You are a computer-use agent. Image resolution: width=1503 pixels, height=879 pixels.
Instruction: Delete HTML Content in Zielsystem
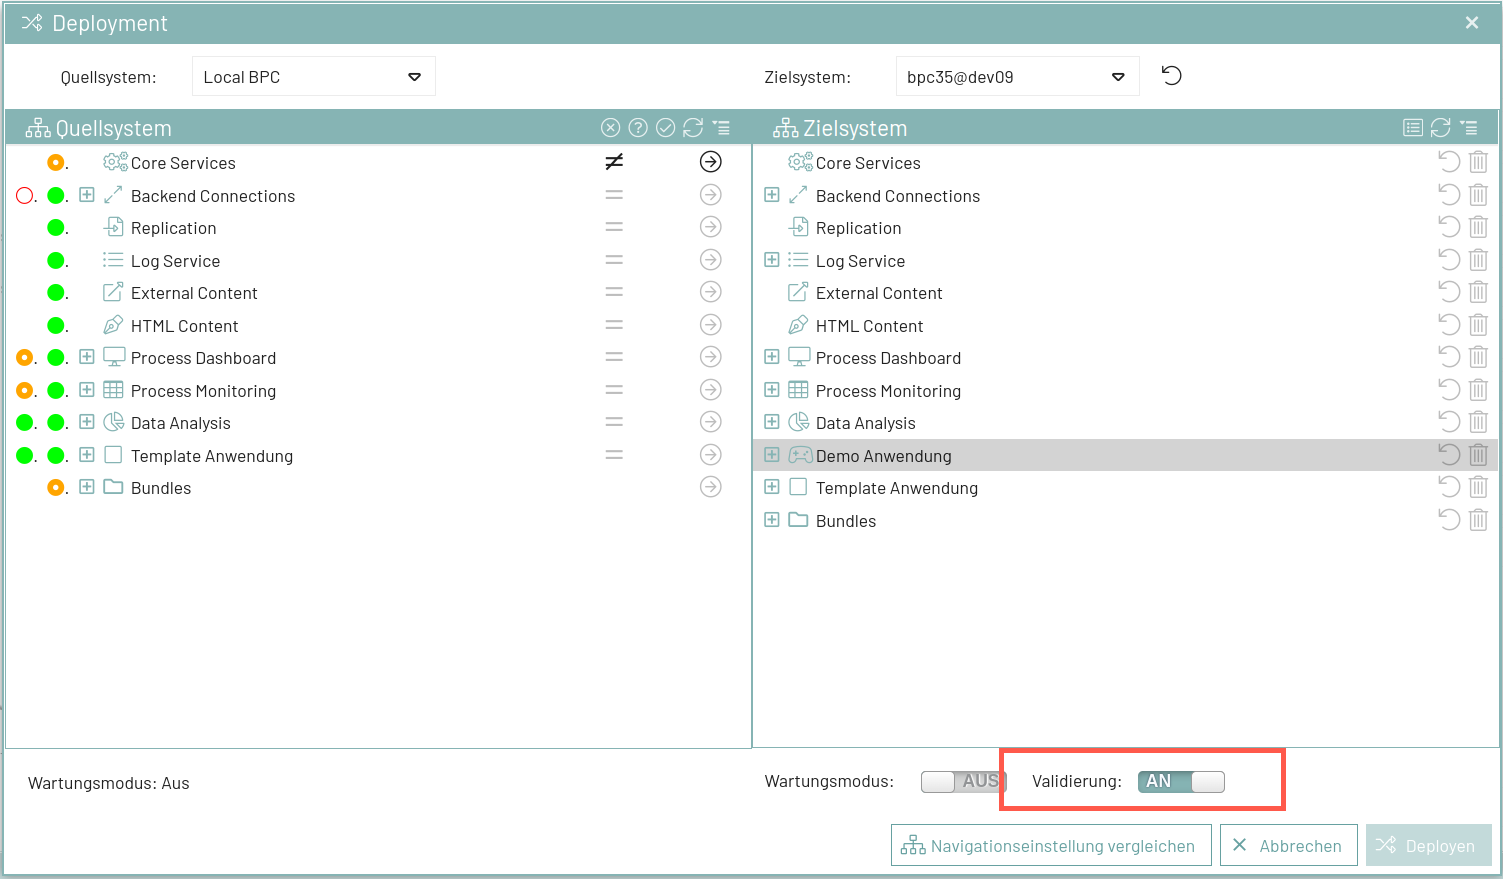coord(1478,325)
